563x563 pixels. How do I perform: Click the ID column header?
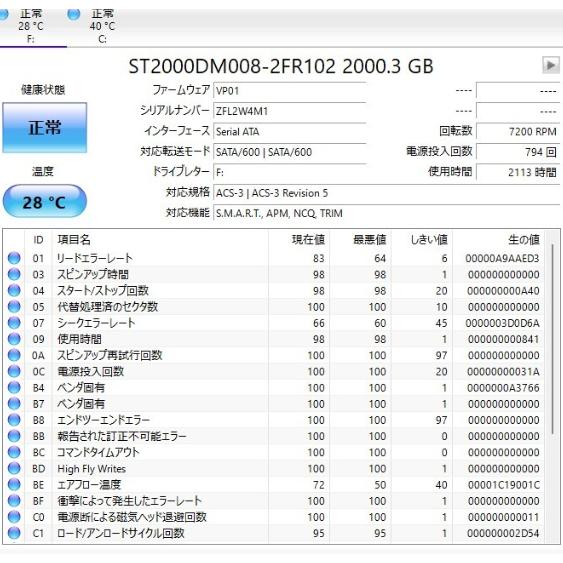(38, 239)
